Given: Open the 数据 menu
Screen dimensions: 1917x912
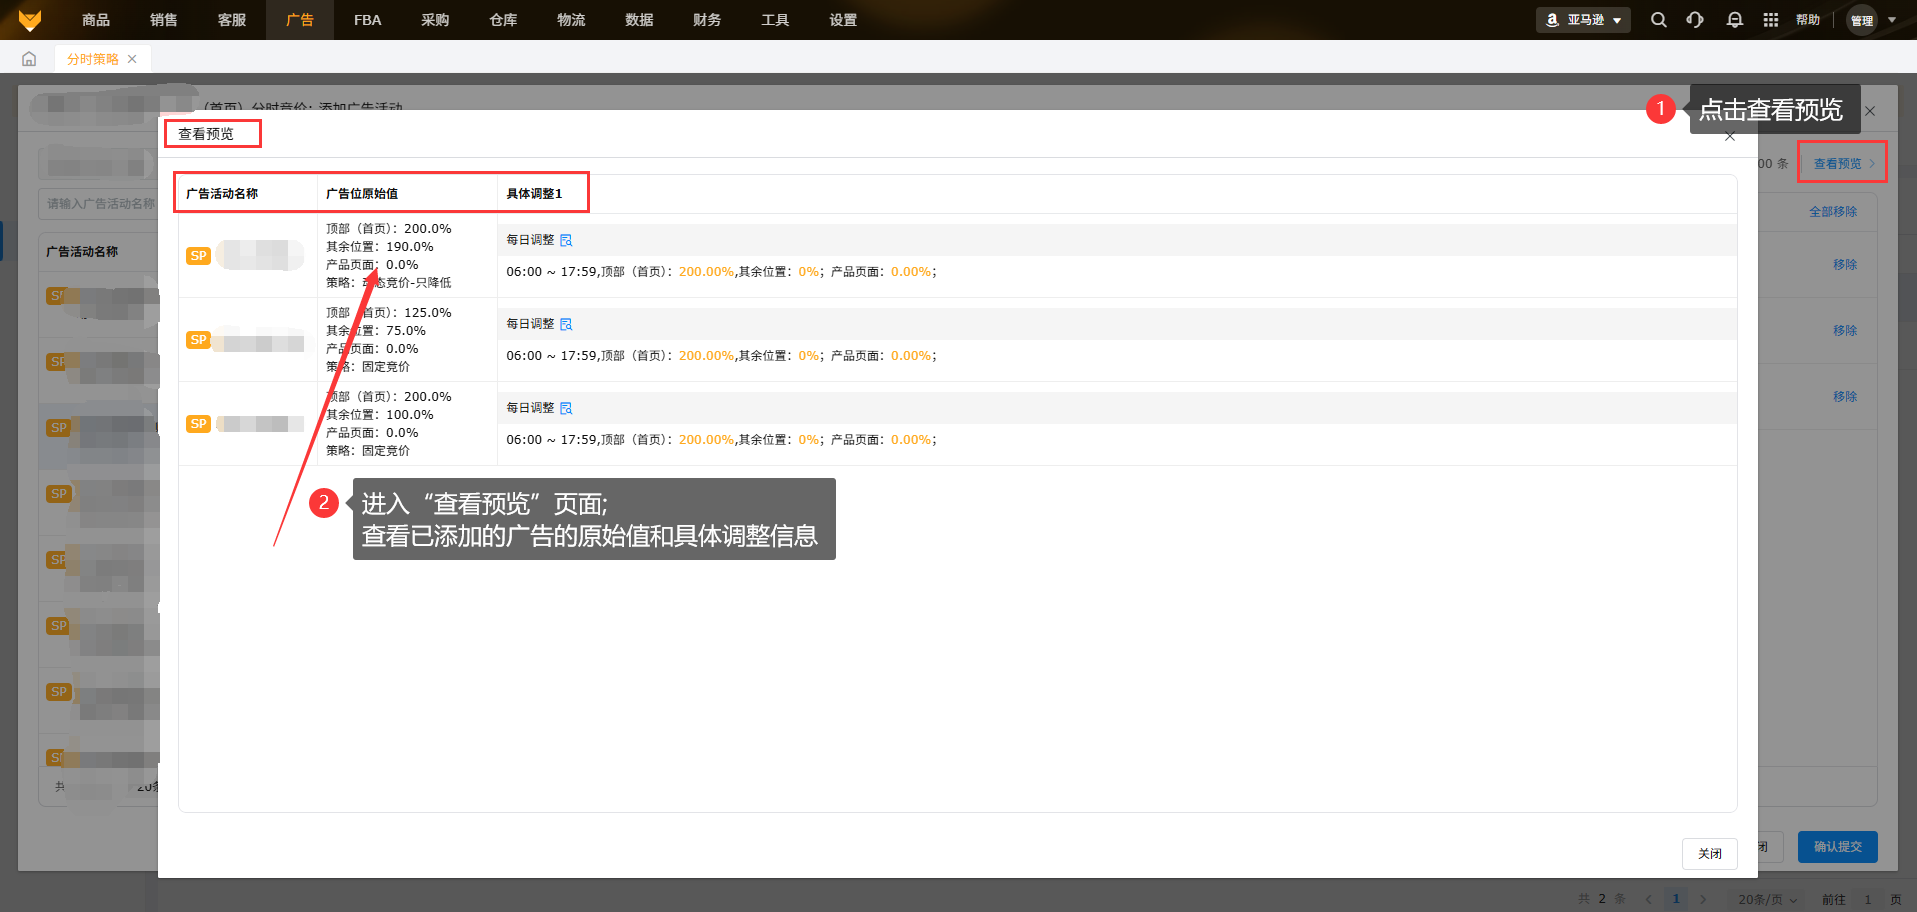Looking at the screenshot, I should point(639,20).
